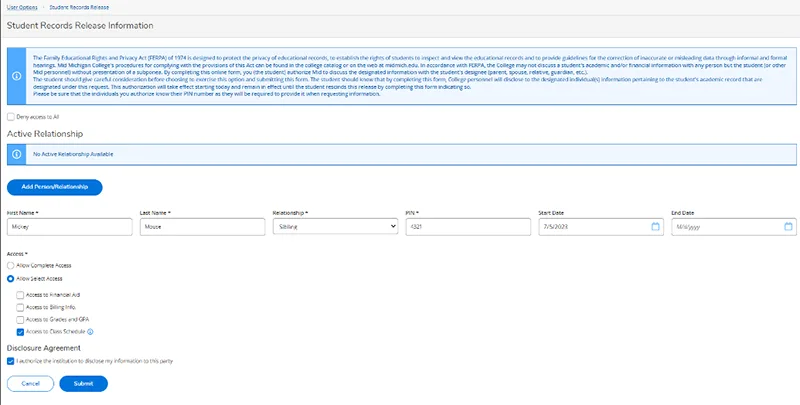This screenshot has width=800, height=405.
Task: Tick the Deny access to All checkbox
Action: coord(11,117)
